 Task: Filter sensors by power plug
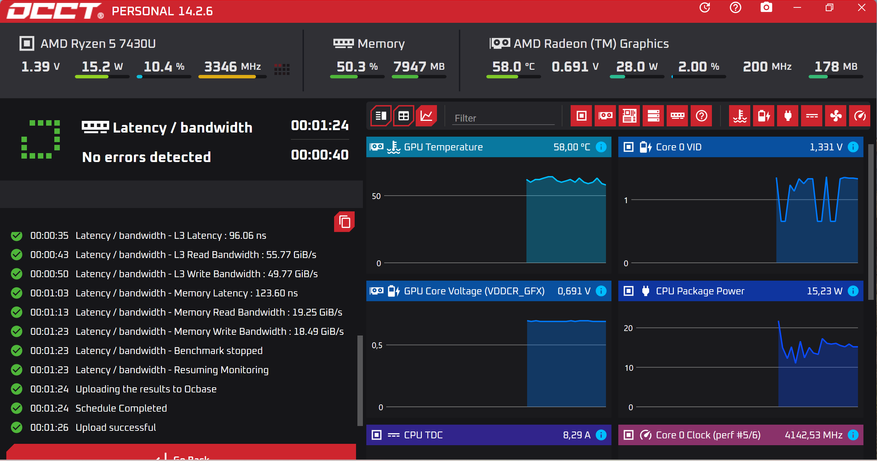(x=788, y=116)
